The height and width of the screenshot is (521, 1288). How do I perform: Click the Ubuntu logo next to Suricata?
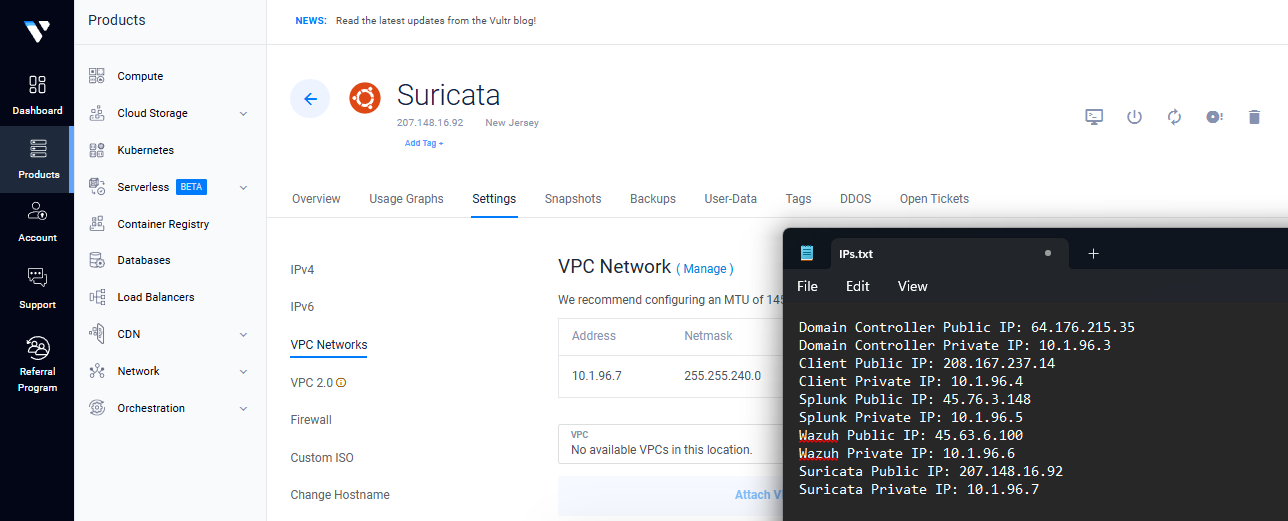pyautogui.click(x=365, y=98)
